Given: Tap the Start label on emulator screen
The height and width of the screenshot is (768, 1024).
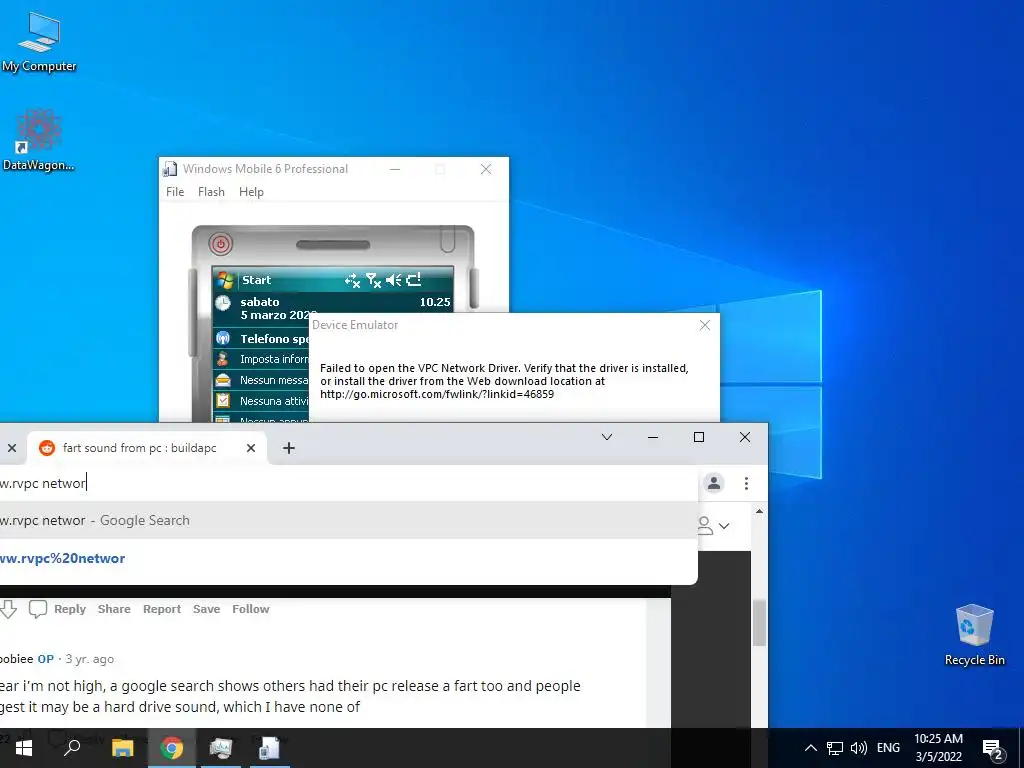Looking at the screenshot, I should coord(257,280).
